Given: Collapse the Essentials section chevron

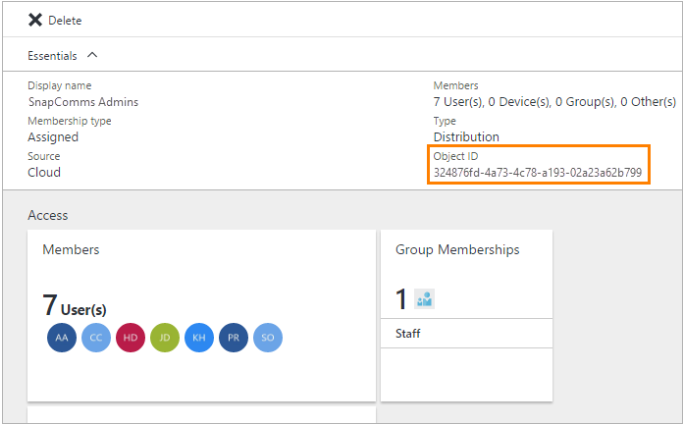Looking at the screenshot, I should click(x=92, y=55).
